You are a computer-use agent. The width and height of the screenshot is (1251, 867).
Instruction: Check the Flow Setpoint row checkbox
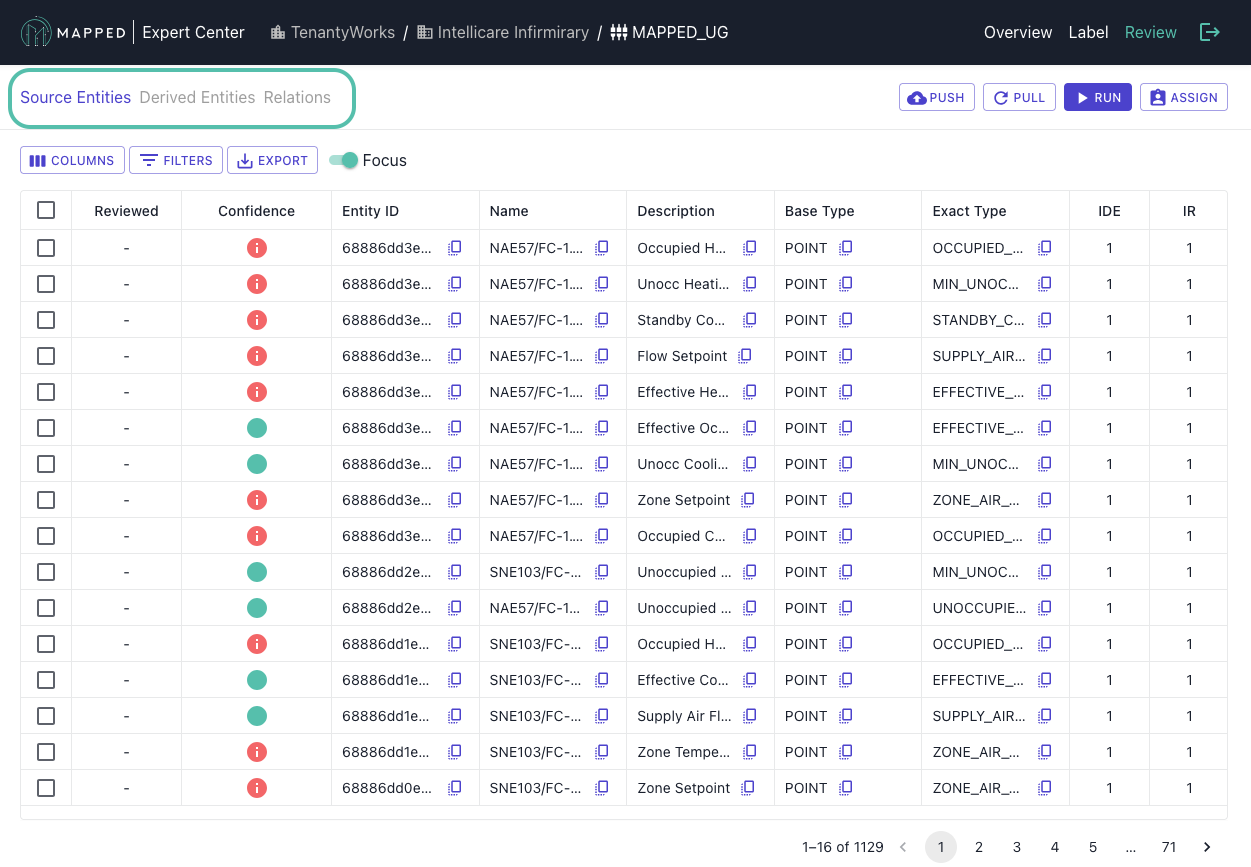46,356
